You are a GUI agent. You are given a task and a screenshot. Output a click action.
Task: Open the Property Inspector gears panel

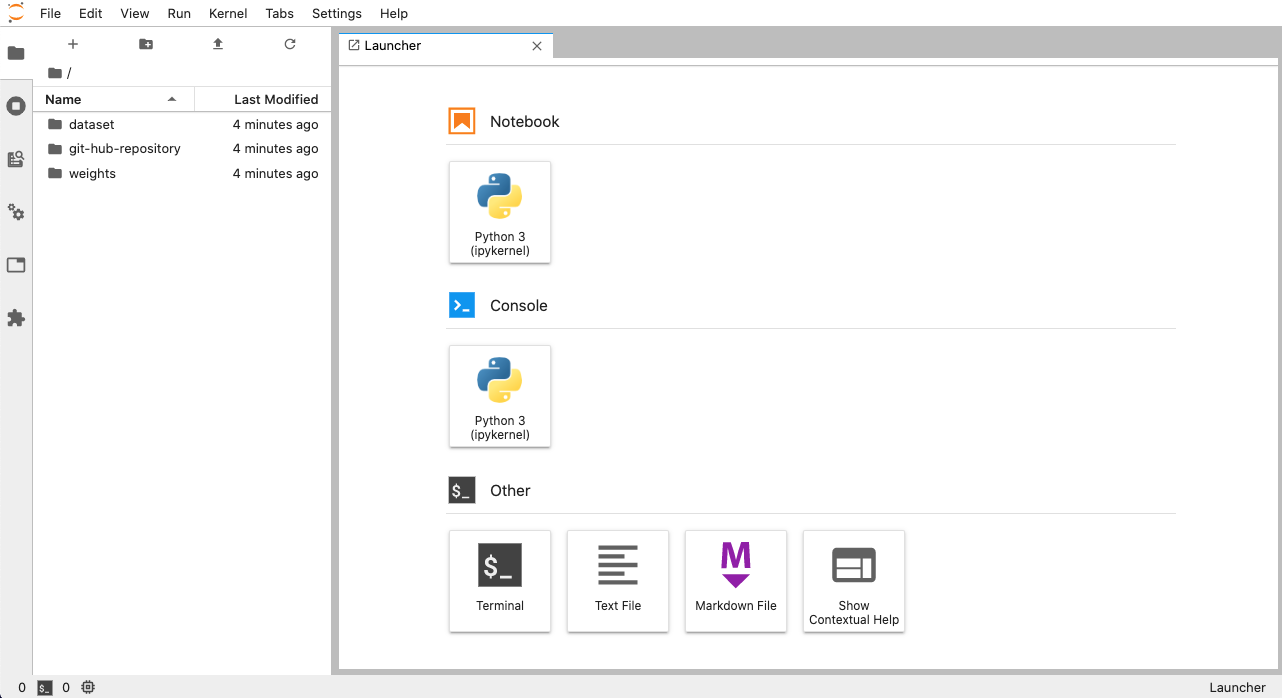16,212
